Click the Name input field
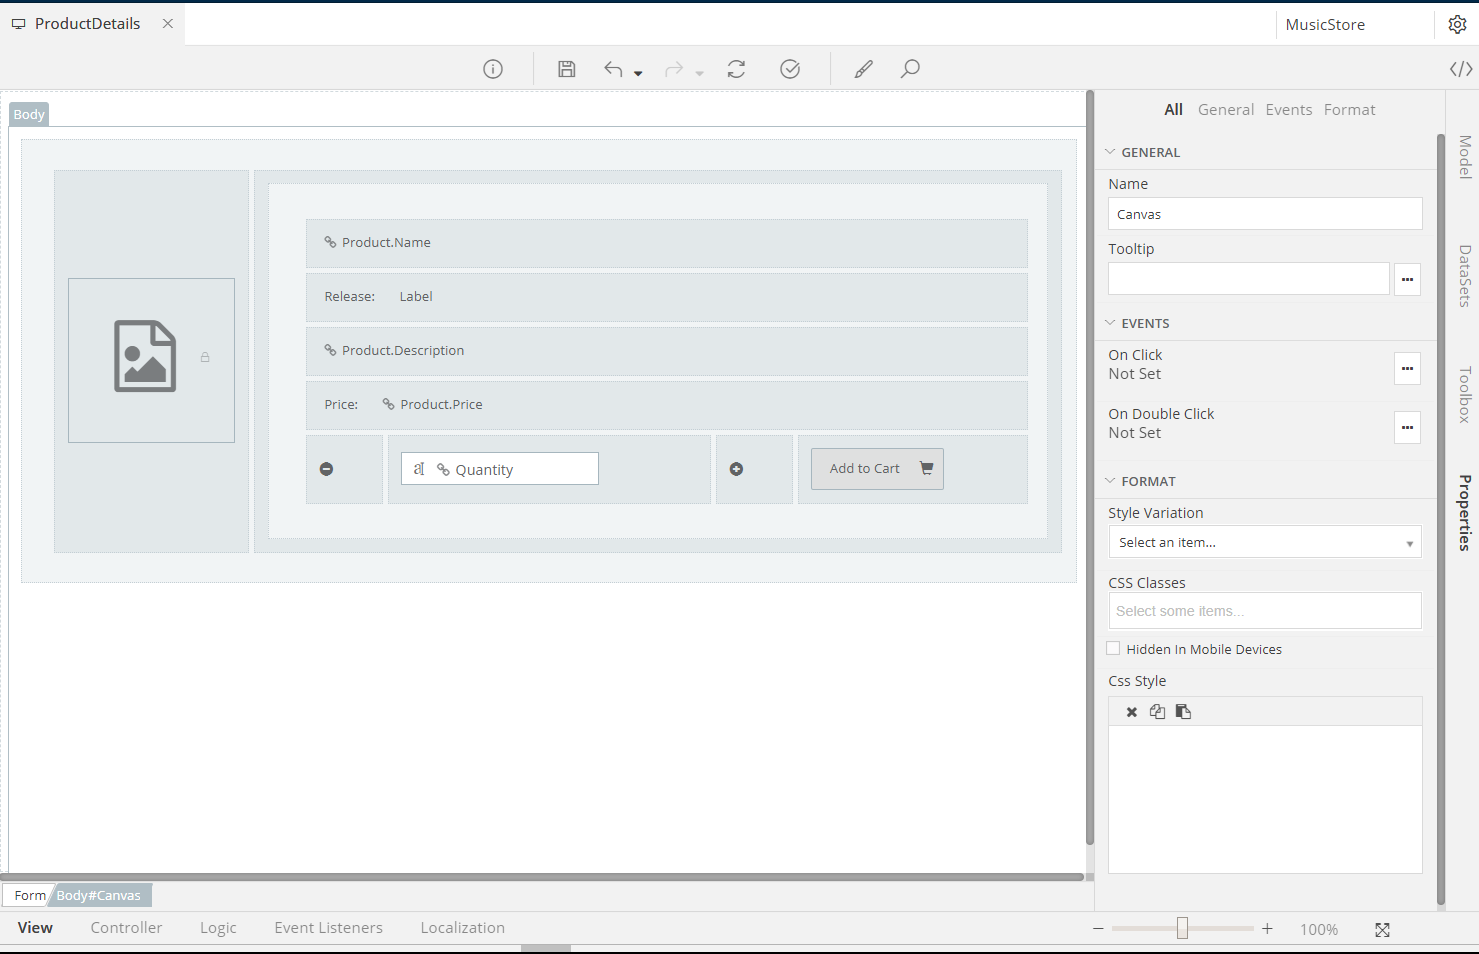Viewport: 1479px width, 954px height. click(x=1264, y=214)
